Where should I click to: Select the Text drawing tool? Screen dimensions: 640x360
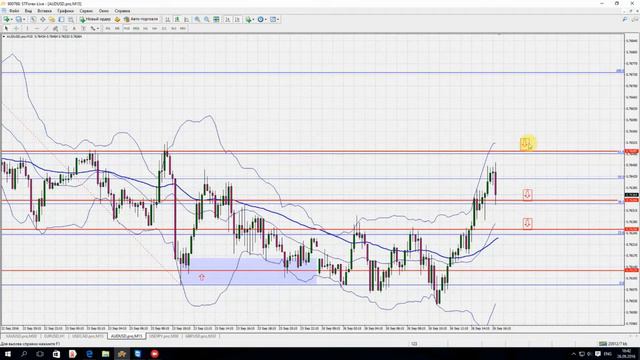pyautogui.click(x=74, y=28)
